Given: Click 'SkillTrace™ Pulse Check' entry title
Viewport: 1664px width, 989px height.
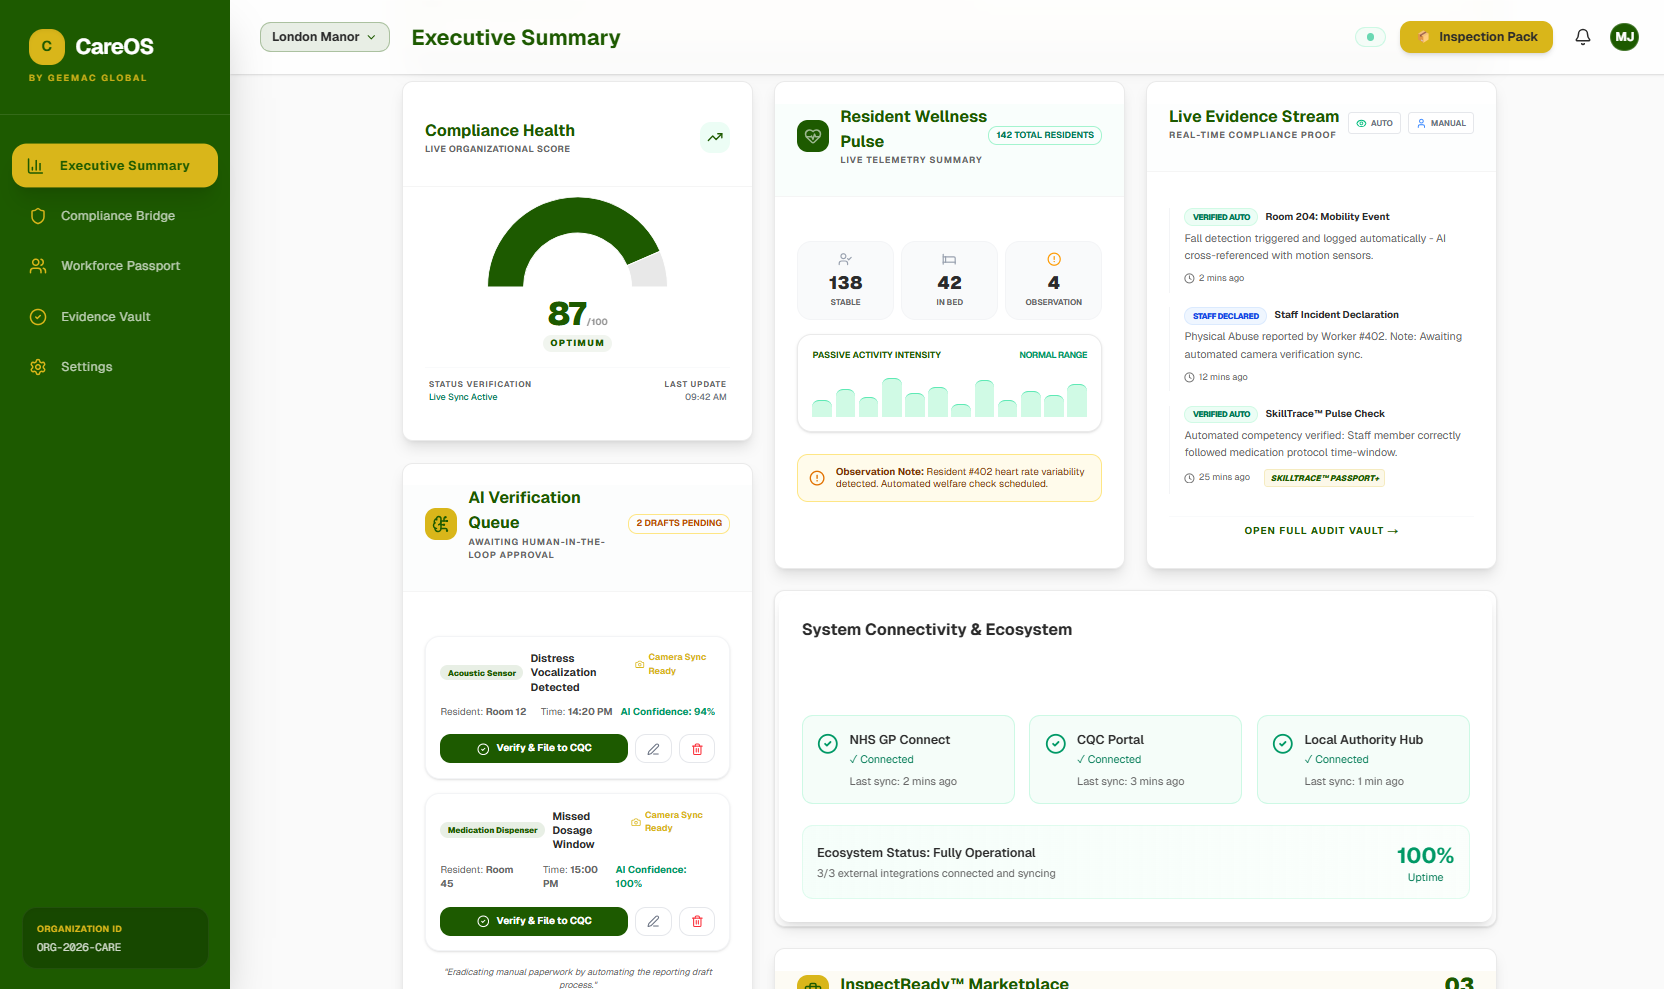Looking at the screenshot, I should (x=1325, y=414).
